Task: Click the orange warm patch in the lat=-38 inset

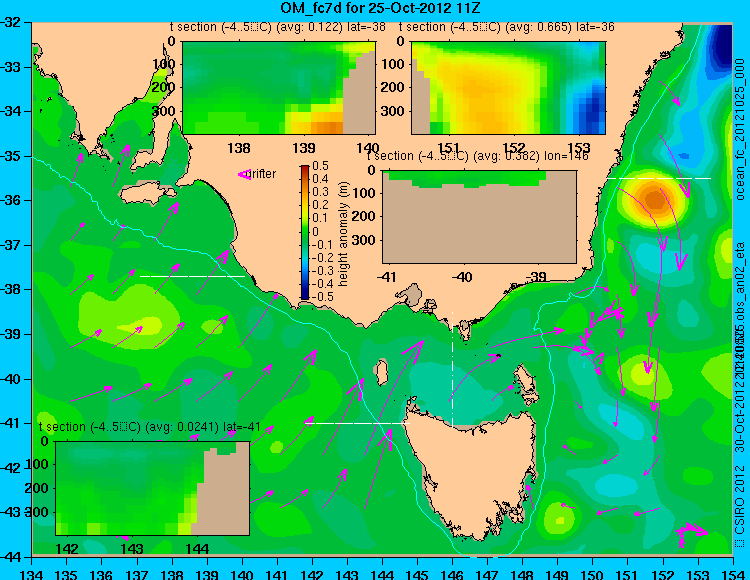Action: point(325,127)
